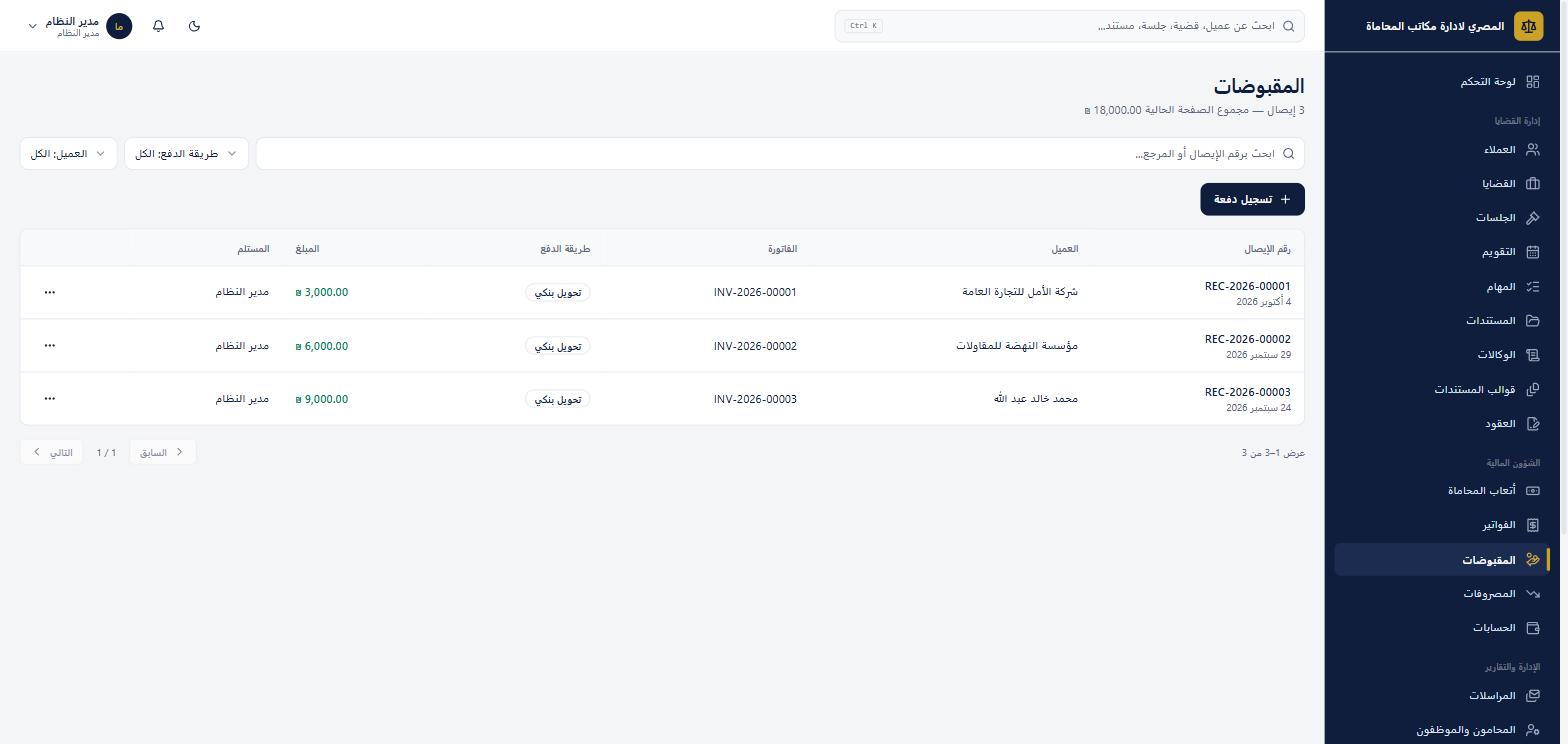Click the العملاء people icon
1568x744 pixels.
pos(1533,150)
